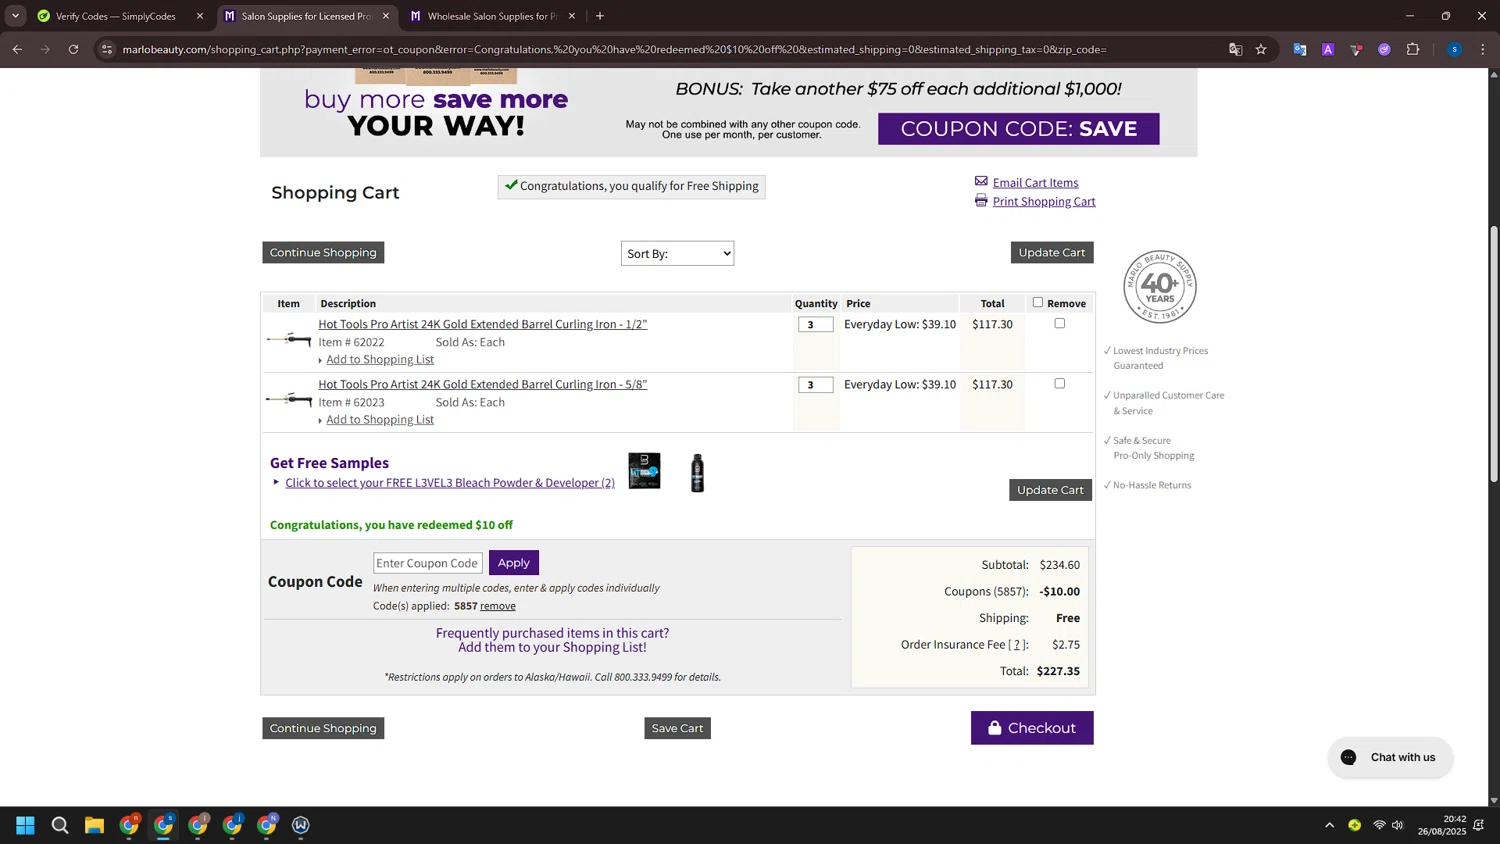
Task: Close the Verify Codes tab
Action: click(200, 16)
